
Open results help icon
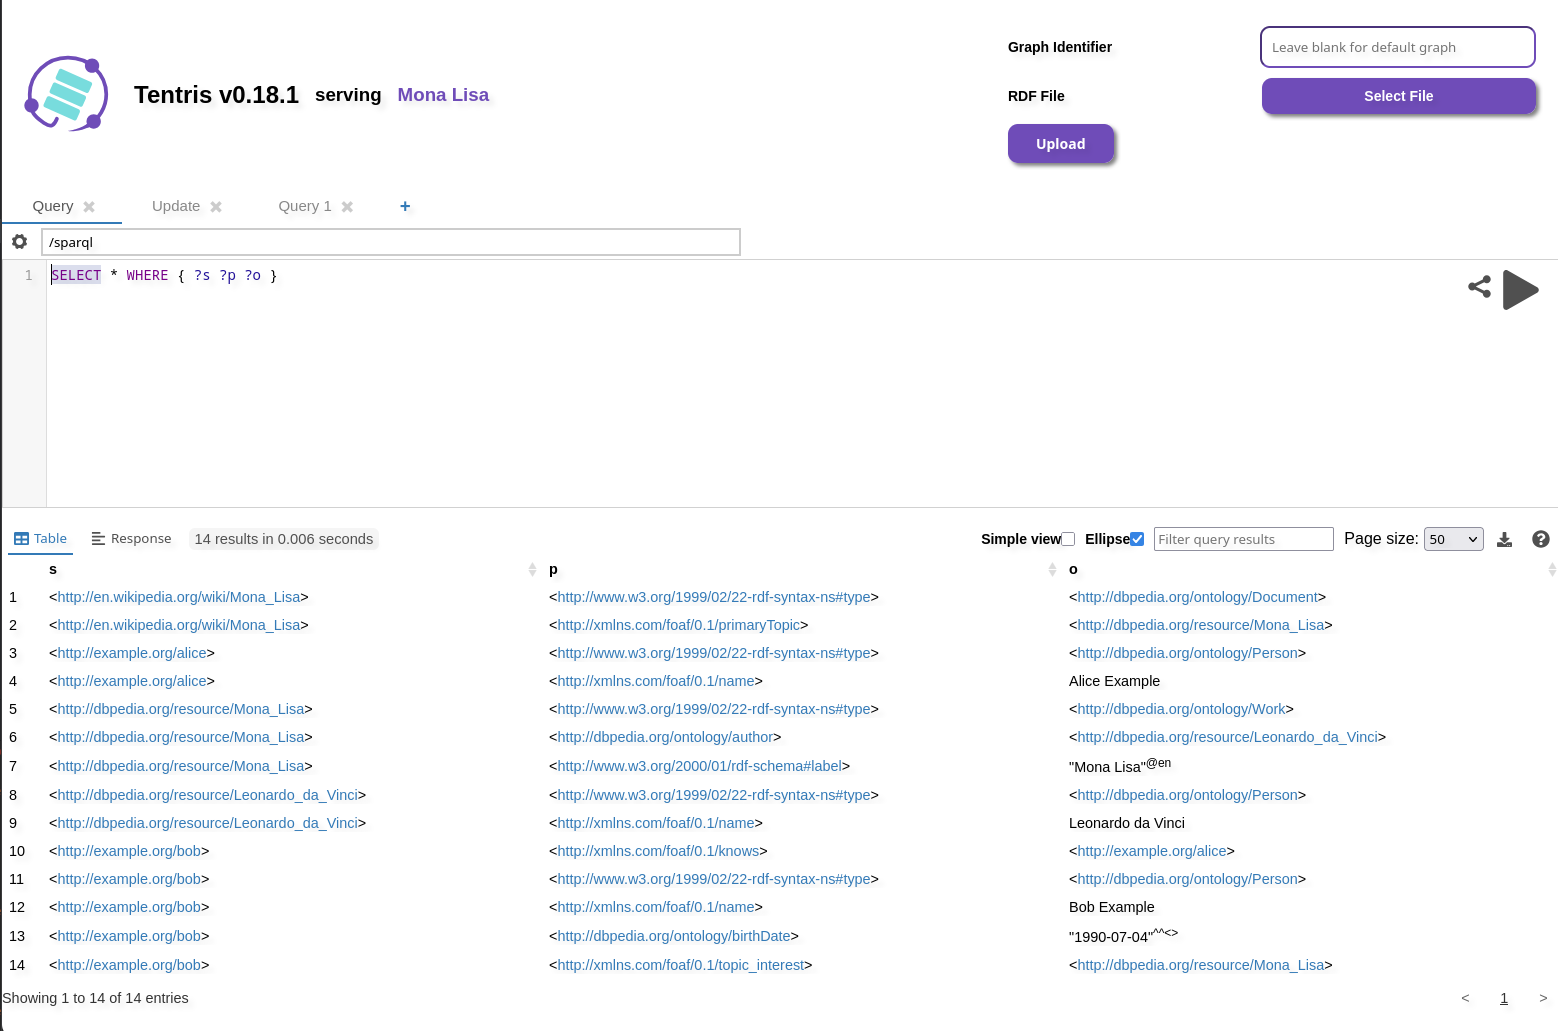click(1541, 539)
